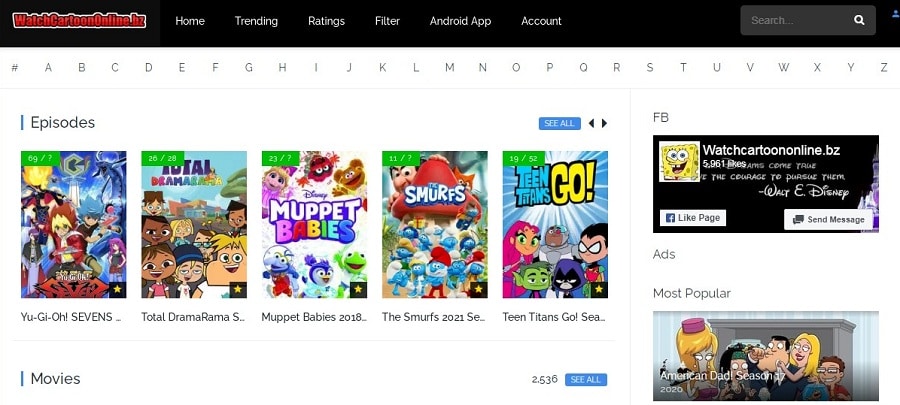Filter titles by letter G

pos(249,68)
